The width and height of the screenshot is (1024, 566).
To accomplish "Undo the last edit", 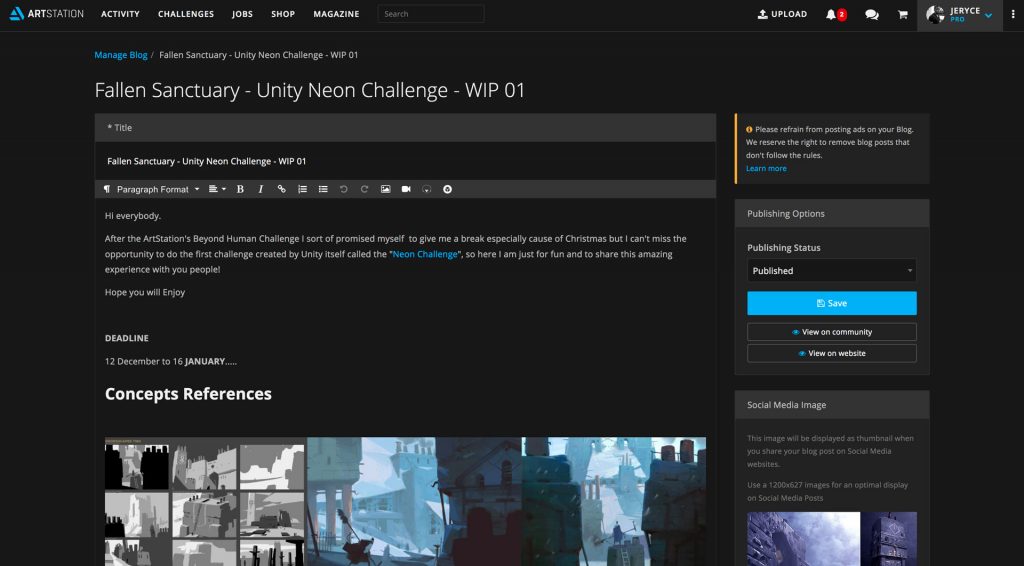I will coord(344,189).
